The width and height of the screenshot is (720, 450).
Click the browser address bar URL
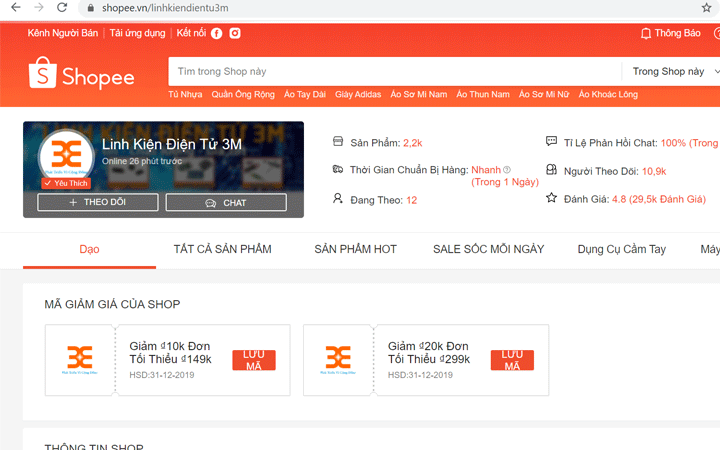(165, 8)
